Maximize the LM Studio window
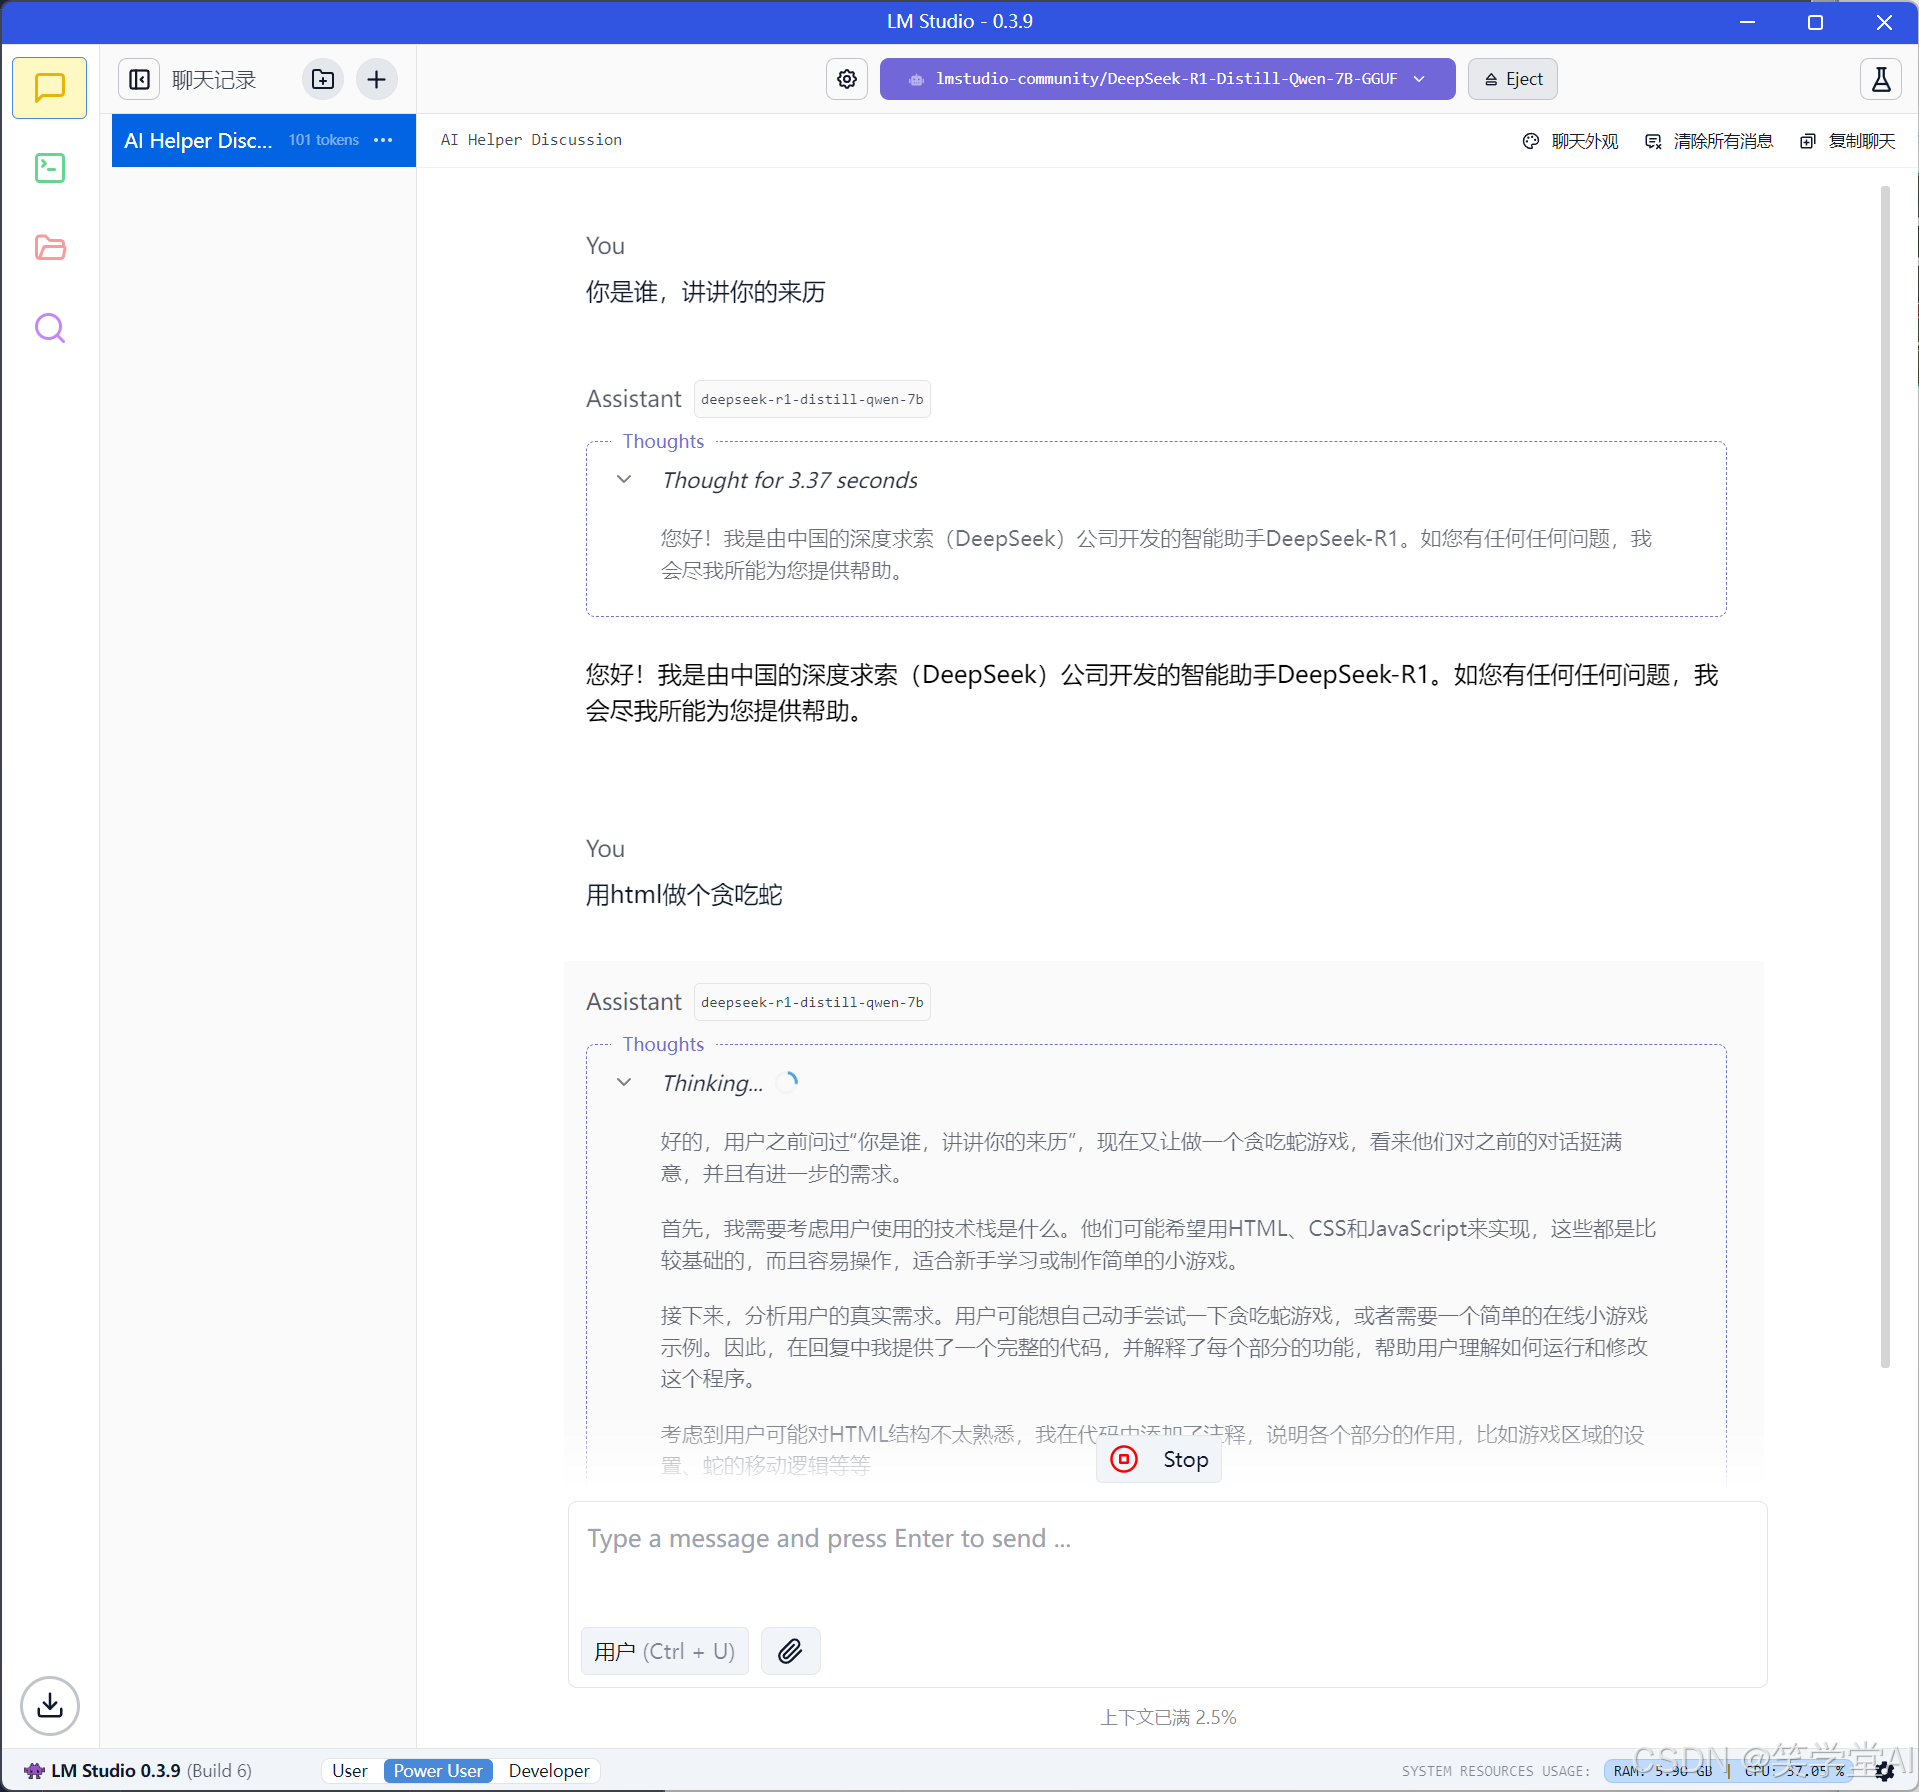This screenshot has width=1919, height=1792. [1816, 22]
